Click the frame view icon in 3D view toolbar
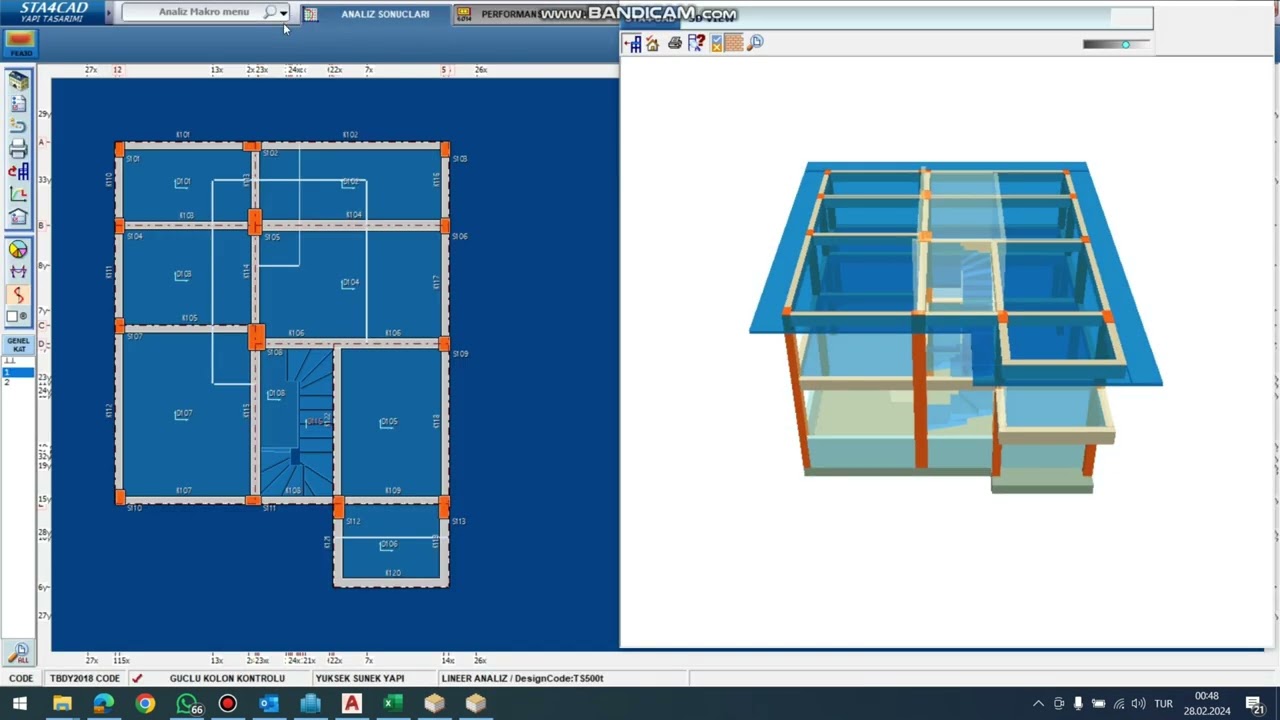This screenshot has width=1280, height=720. click(x=632, y=43)
